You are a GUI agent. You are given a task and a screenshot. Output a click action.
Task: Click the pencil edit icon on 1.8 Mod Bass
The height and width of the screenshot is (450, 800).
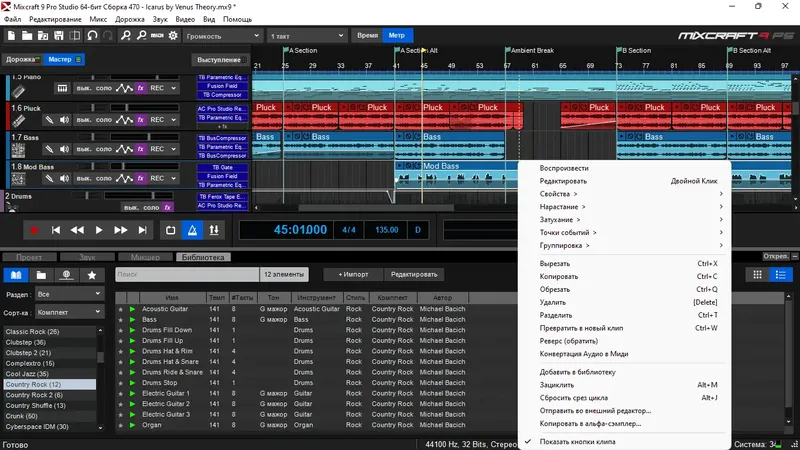49,179
